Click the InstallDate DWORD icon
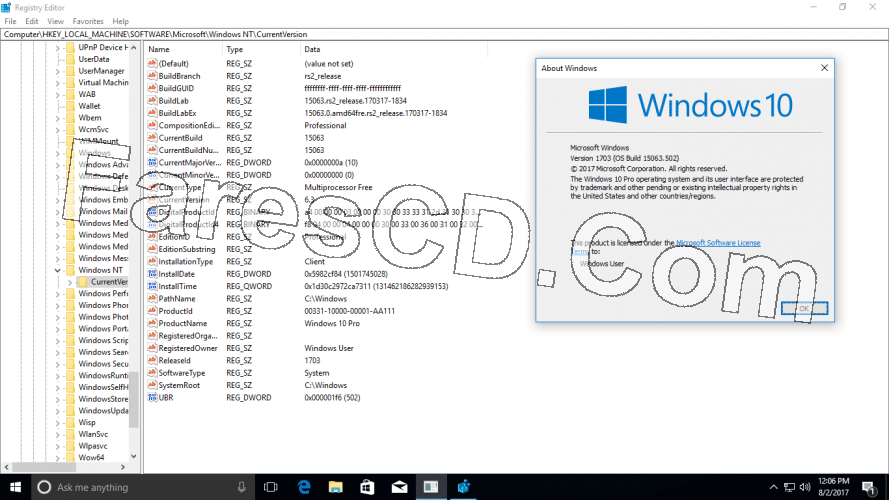This screenshot has width=889, height=500. [152, 274]
